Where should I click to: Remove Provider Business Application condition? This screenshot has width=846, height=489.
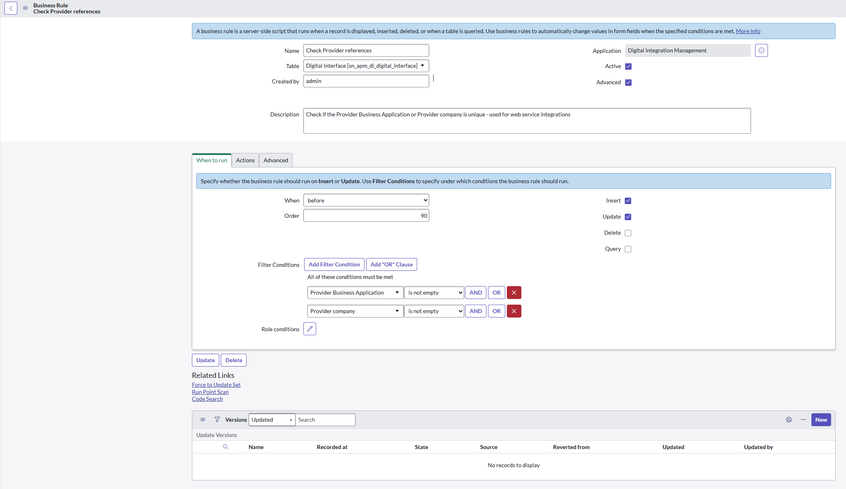tap(514, 293)
